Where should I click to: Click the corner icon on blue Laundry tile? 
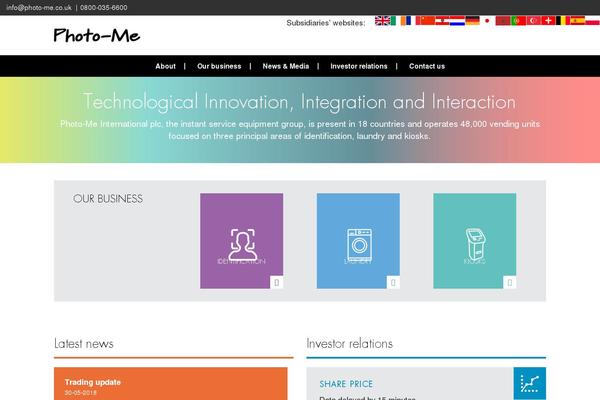[x=393, y=282]
